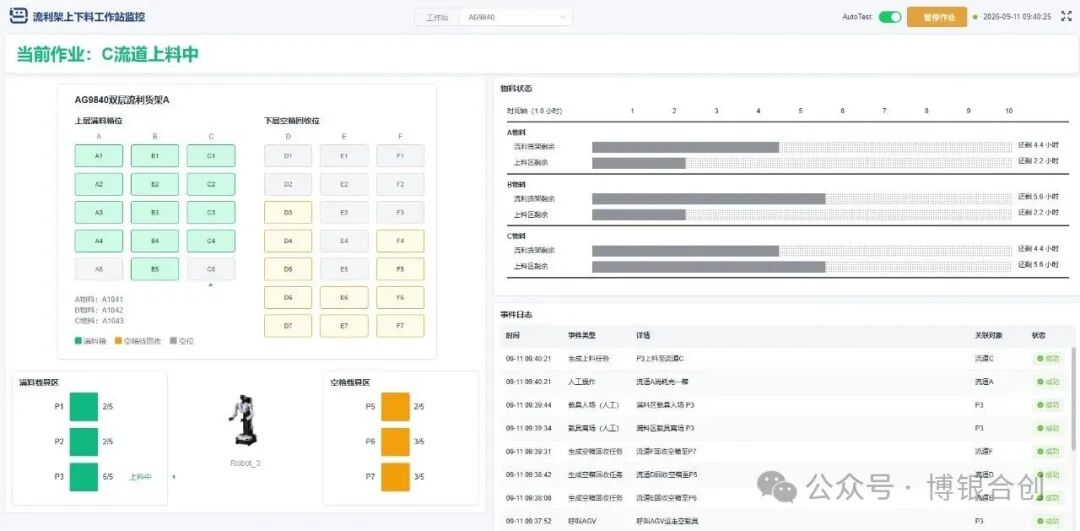This screenshot has width=1080, height=531.
Task: Select full slot A1 on upper layer
Action: click(x=98, y=156)
